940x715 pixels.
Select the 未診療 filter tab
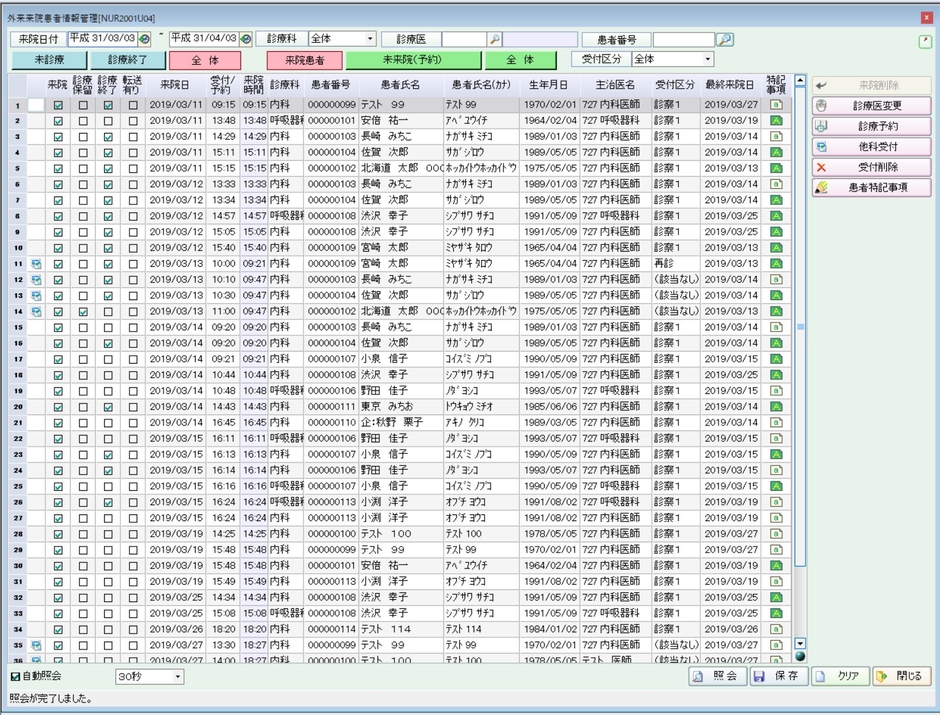click(x=49, y=60)
